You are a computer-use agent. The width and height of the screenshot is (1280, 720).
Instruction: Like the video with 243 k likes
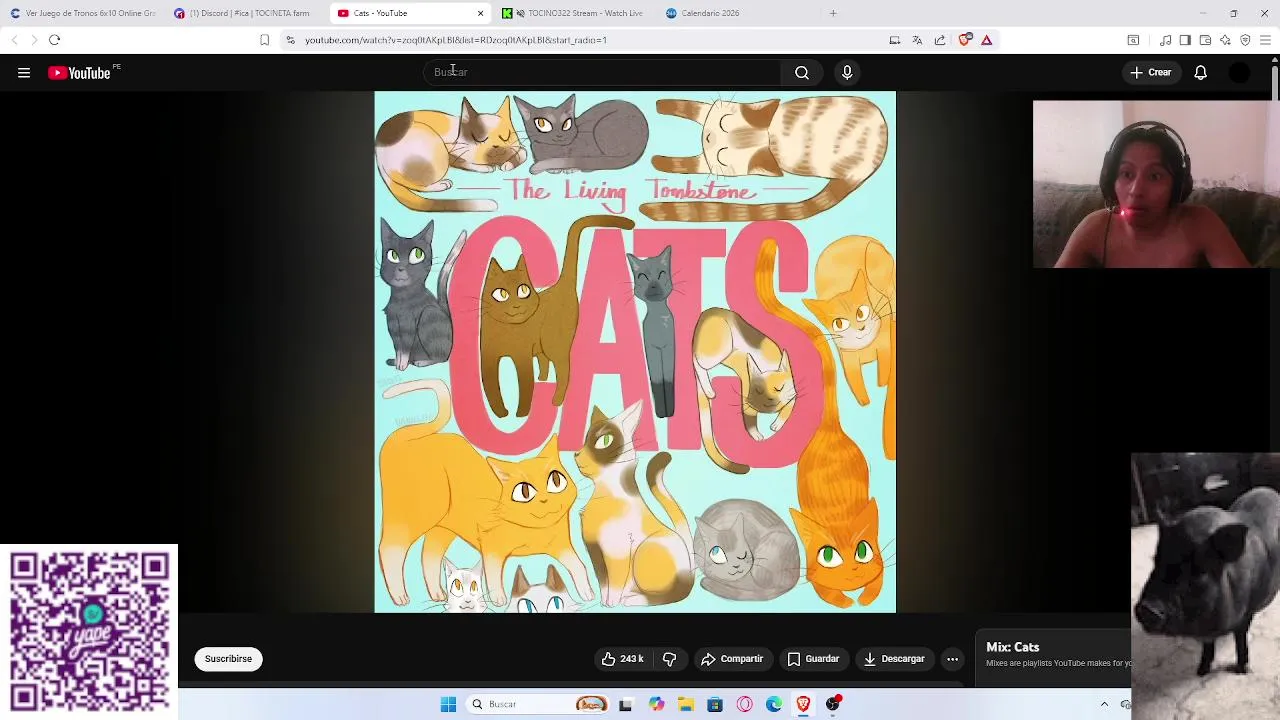pyautogui.click(x=622, y=659)
